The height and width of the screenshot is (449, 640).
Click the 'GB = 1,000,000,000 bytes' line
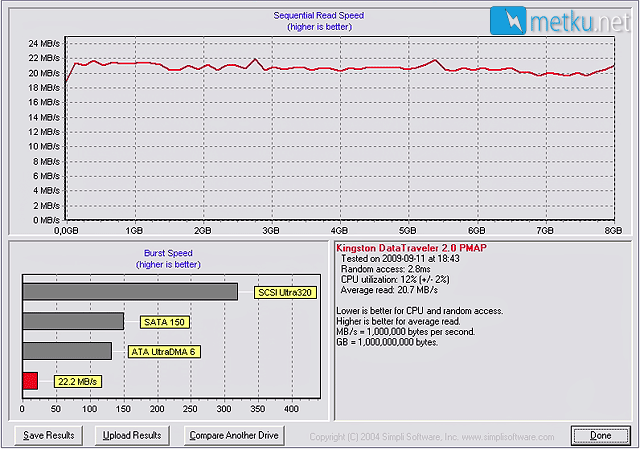point(387,342)
